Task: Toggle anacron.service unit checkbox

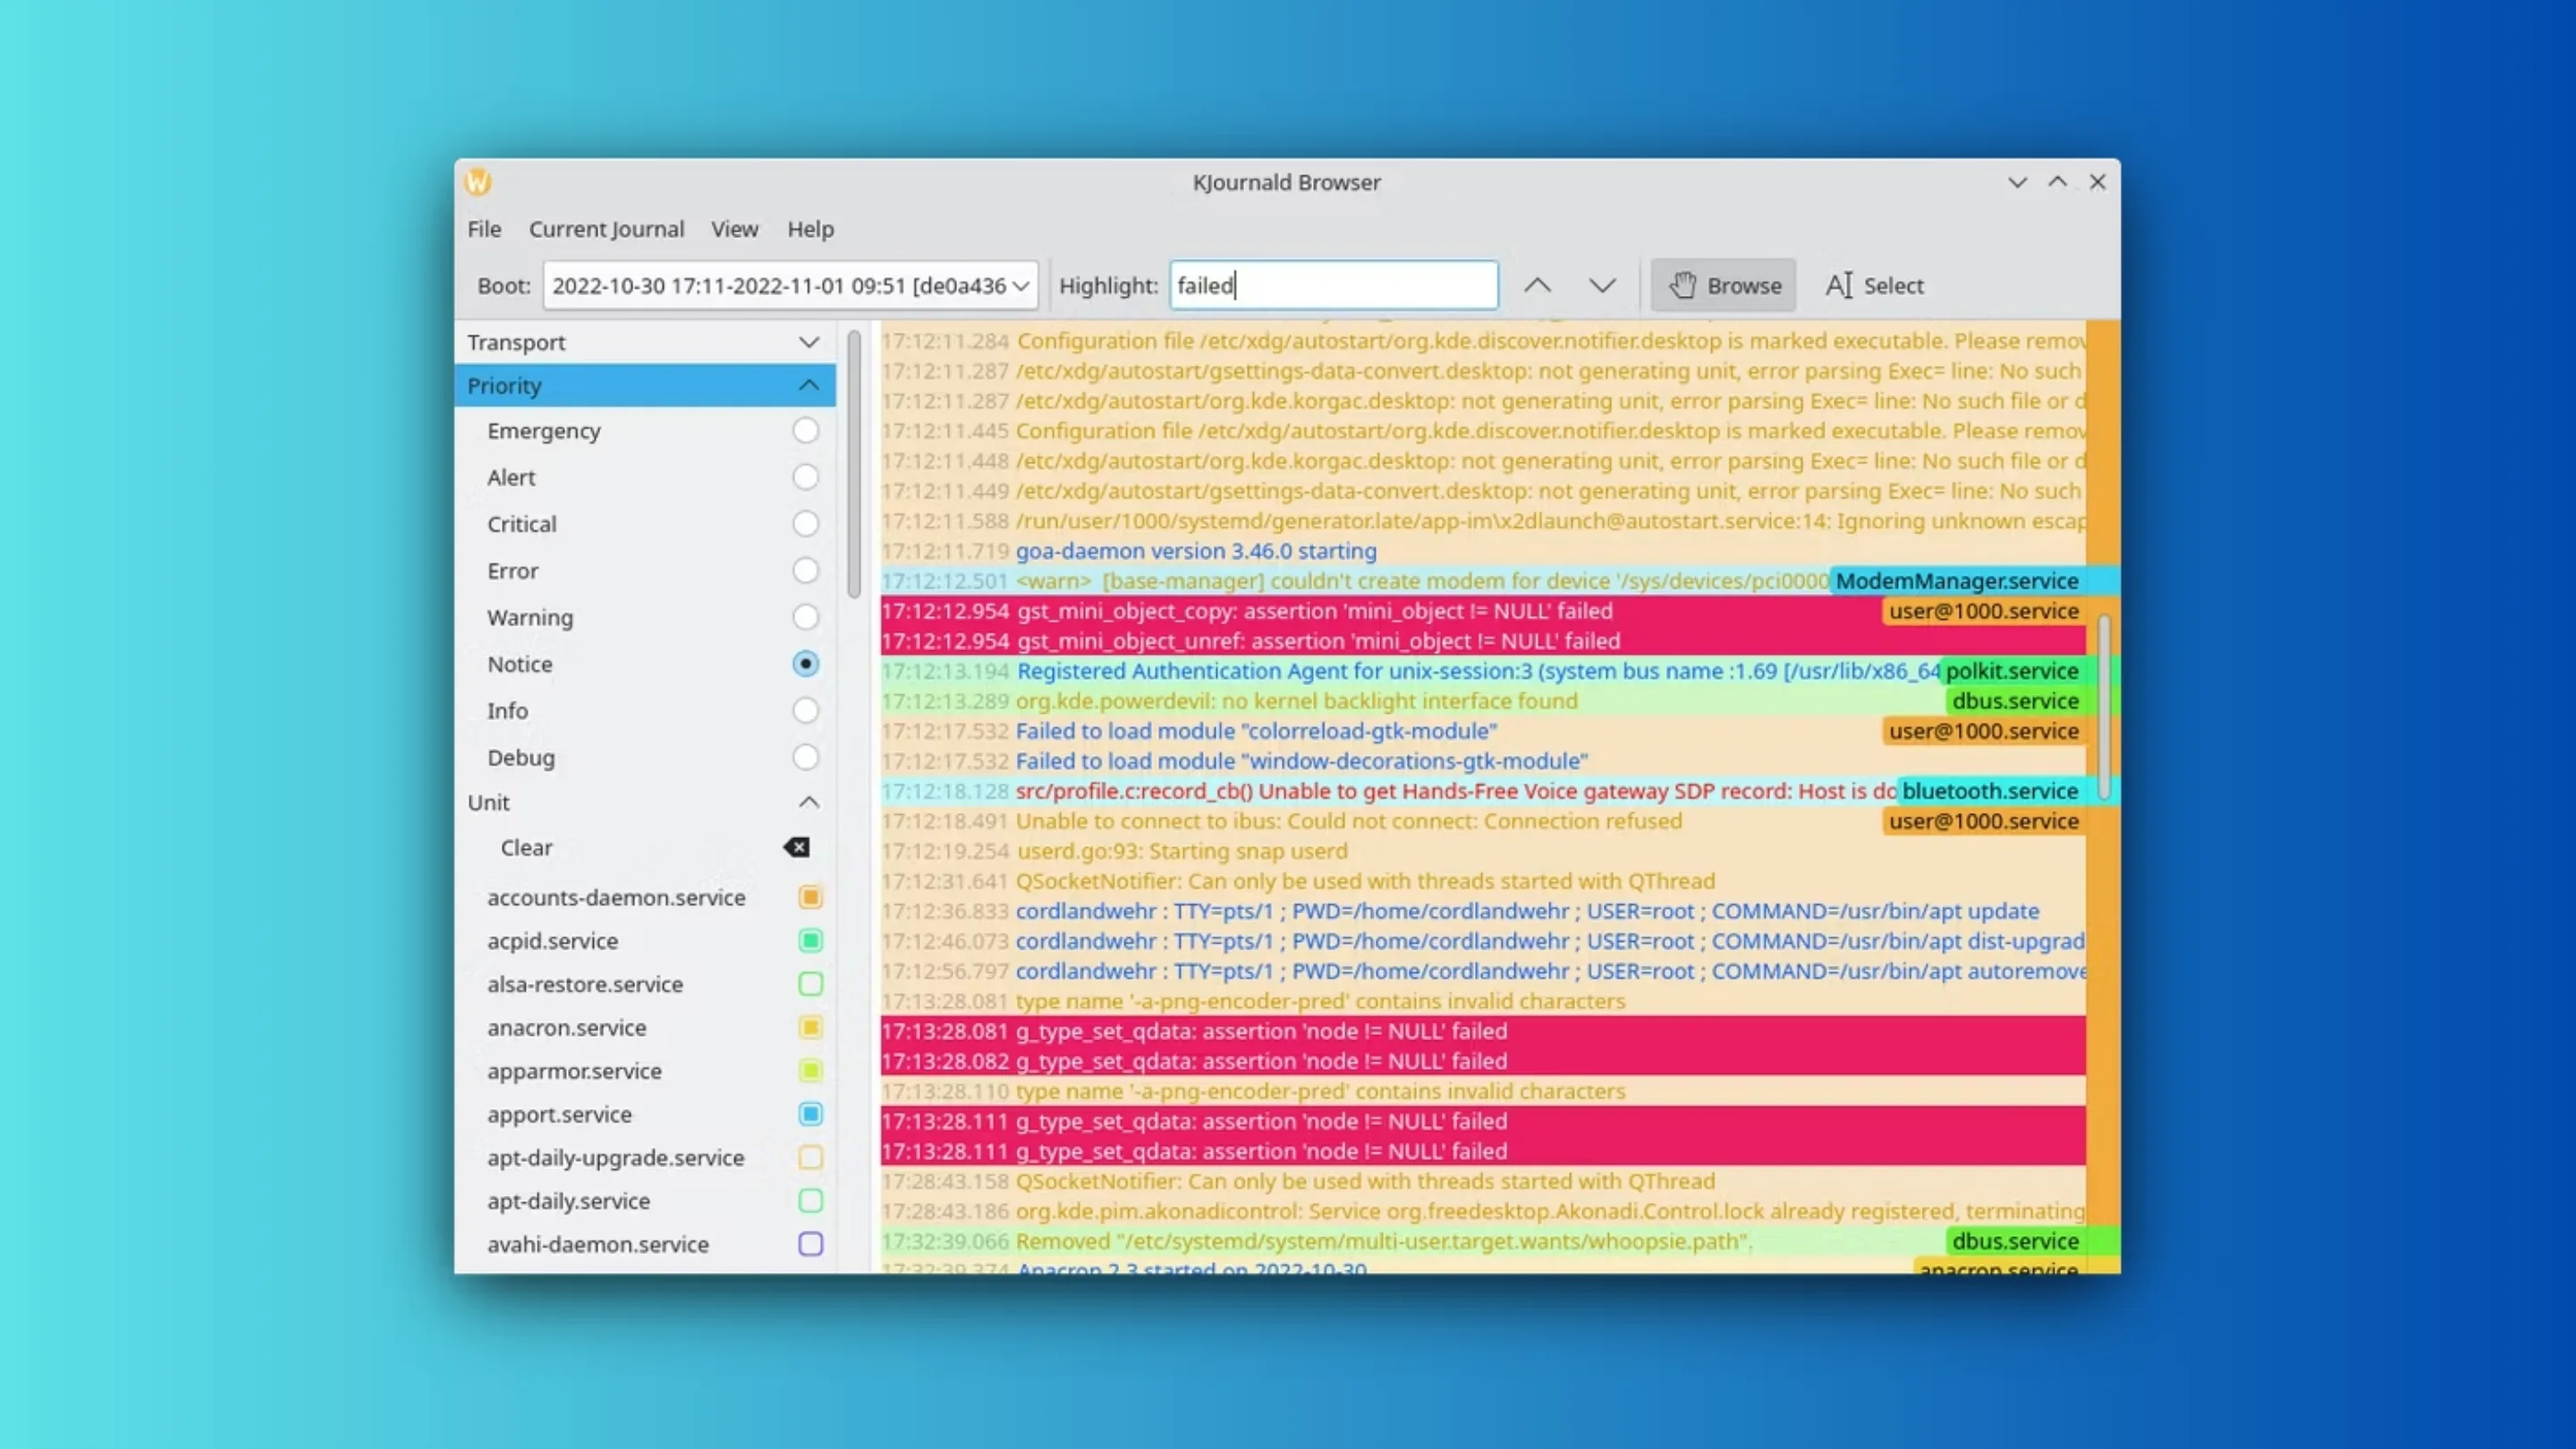Action: click(810, 1028)
